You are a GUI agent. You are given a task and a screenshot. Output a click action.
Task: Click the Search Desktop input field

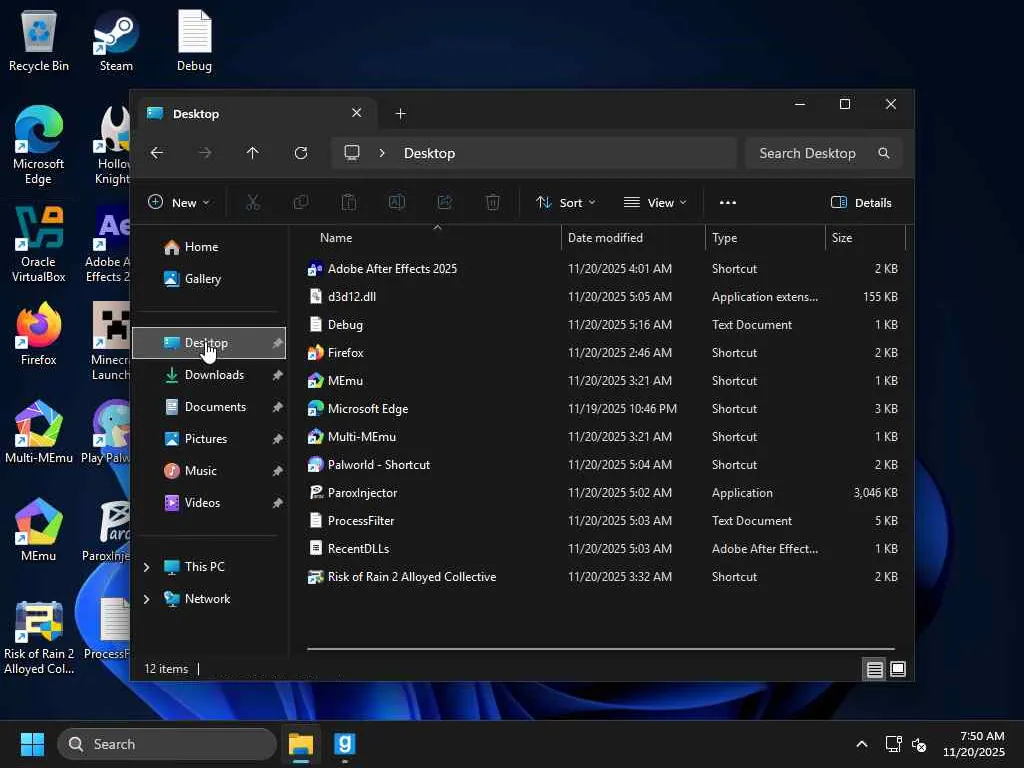click(x=808, y=153)
